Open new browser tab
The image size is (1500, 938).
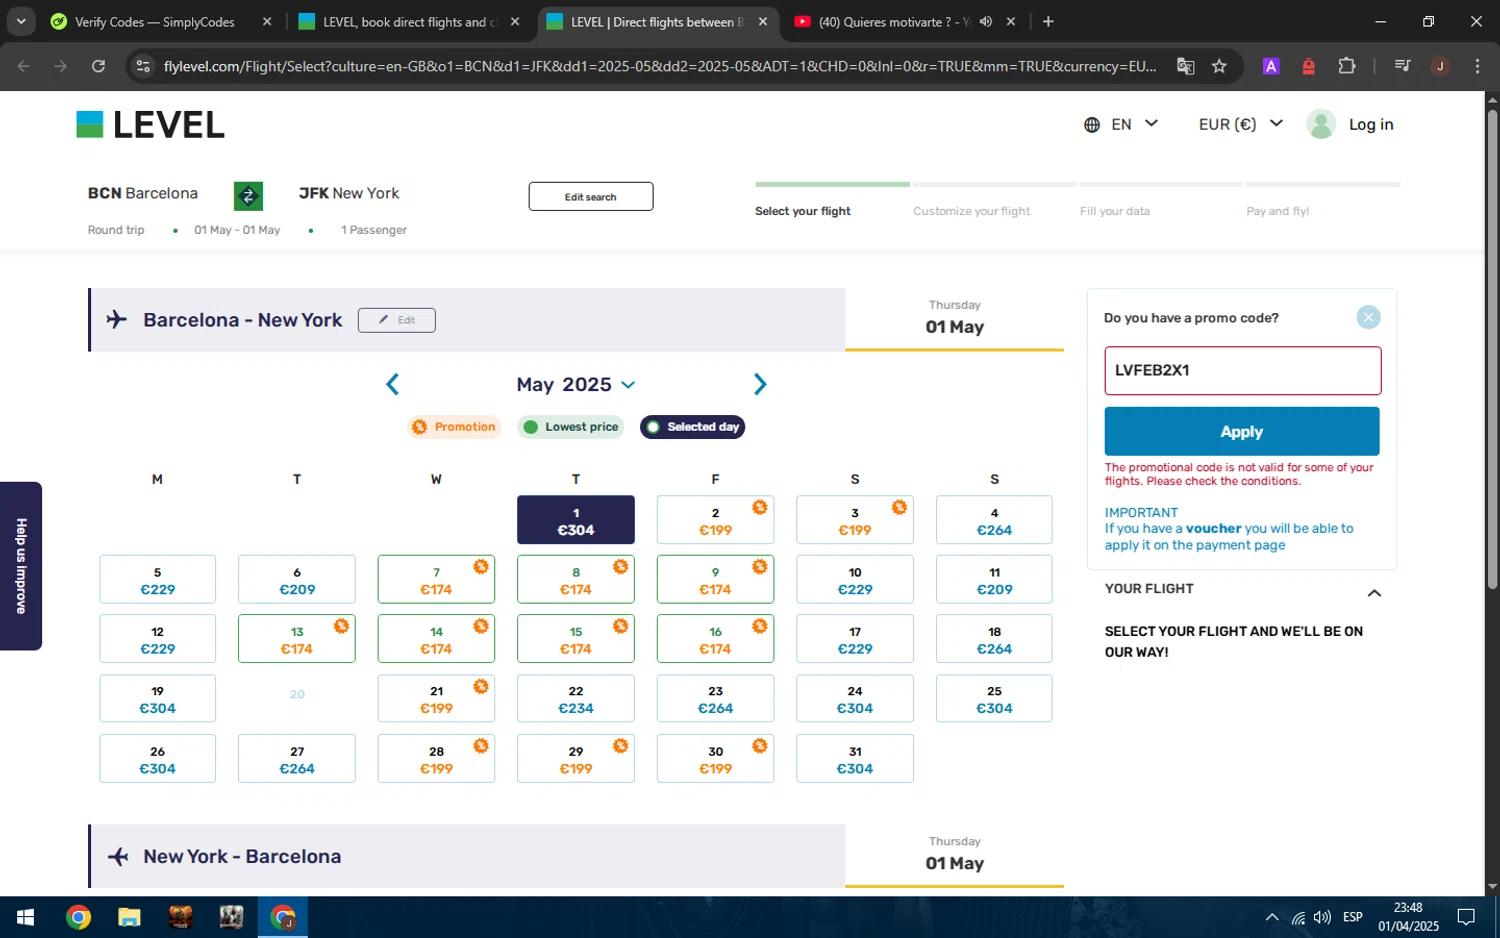[x=1048, y=21]
